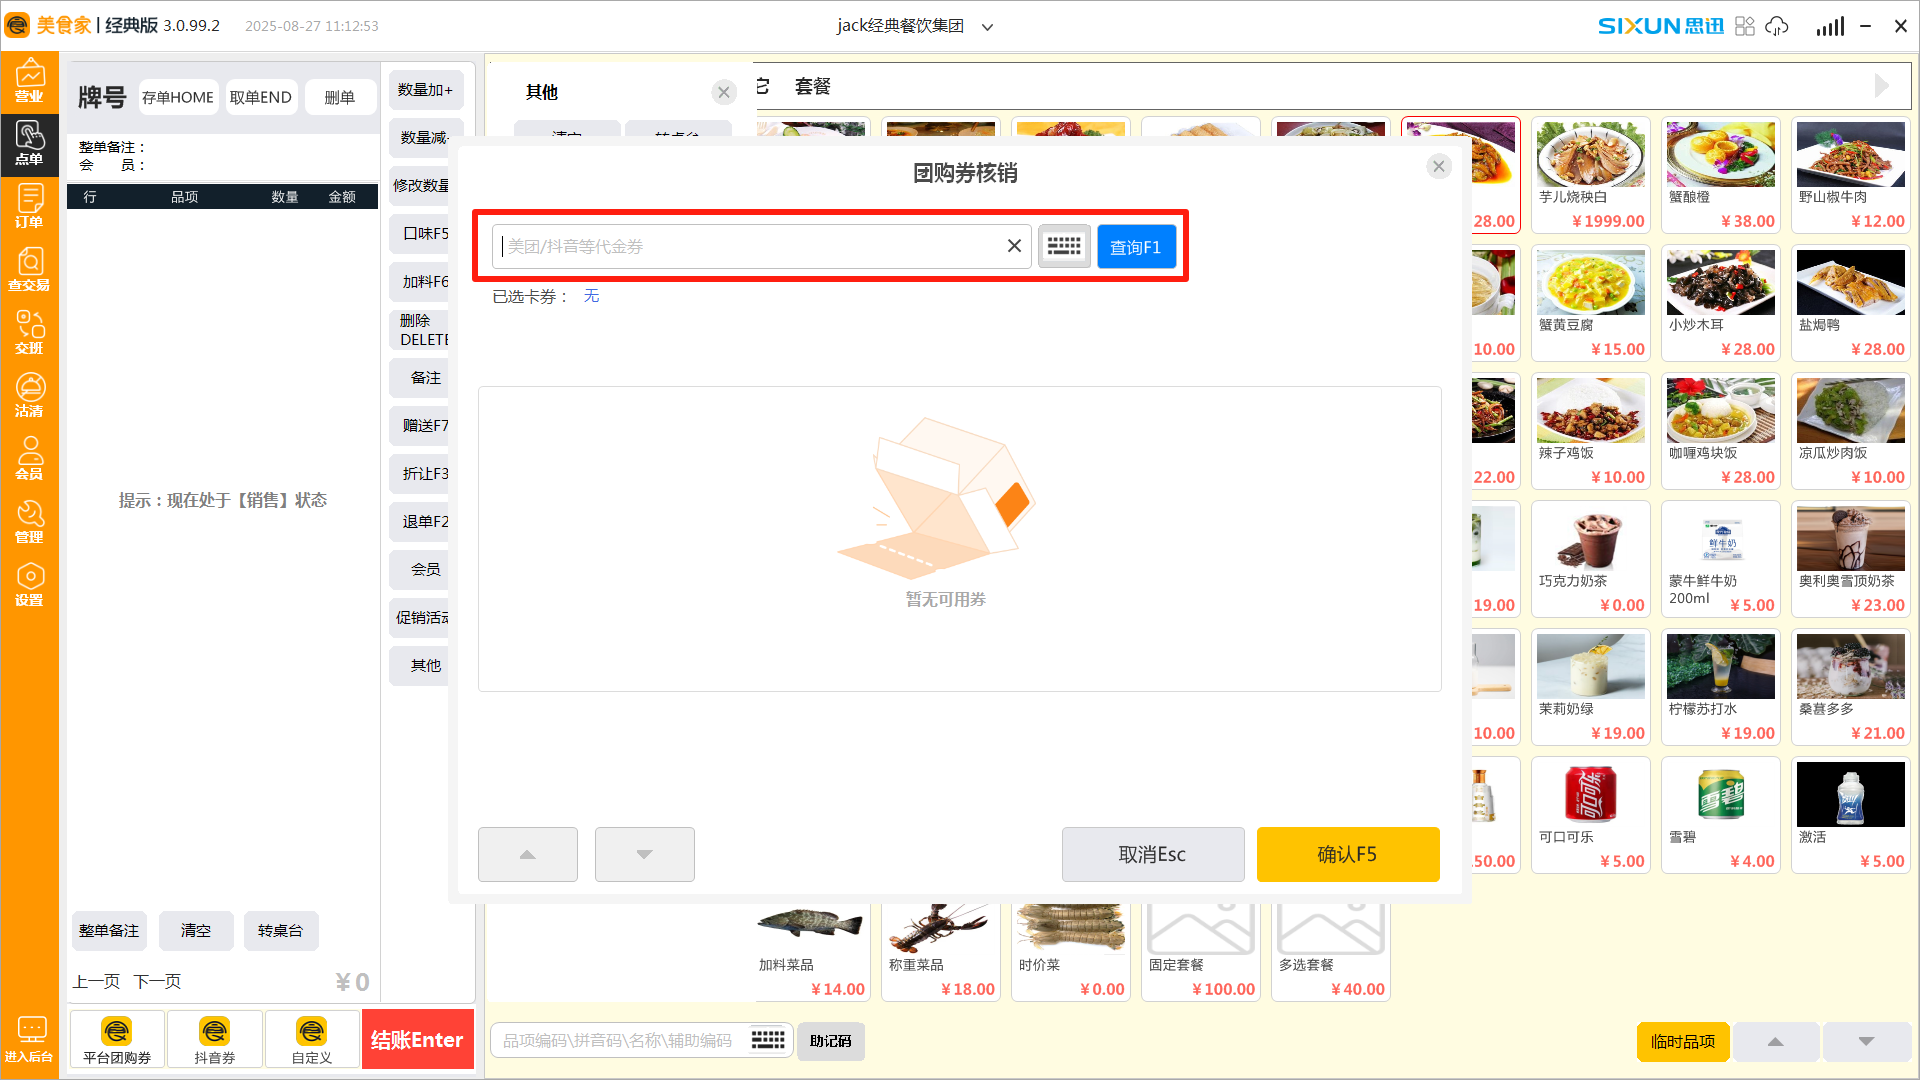The image size is (1920, 1080).
Task: Open the 查交易 transaction lookup icon
Action: 29,270
